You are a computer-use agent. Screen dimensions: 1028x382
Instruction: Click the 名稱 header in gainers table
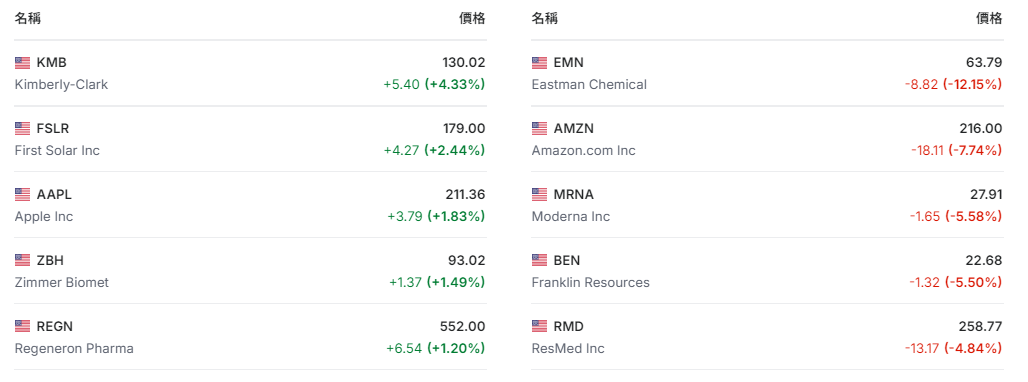[28, 19]
